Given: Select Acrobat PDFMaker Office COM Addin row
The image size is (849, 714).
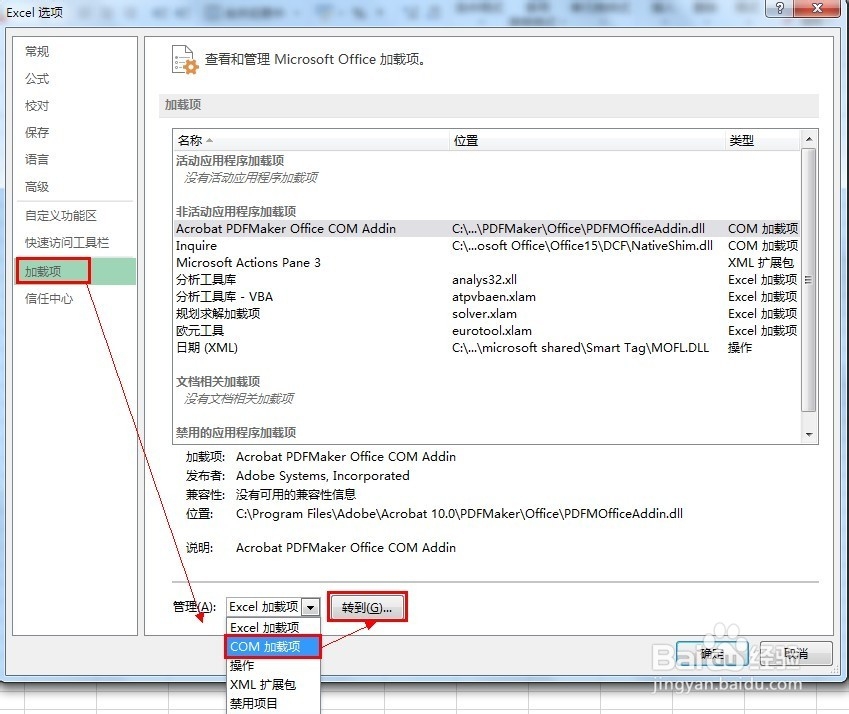Looking at the screenshot, I should pos(486,228).
